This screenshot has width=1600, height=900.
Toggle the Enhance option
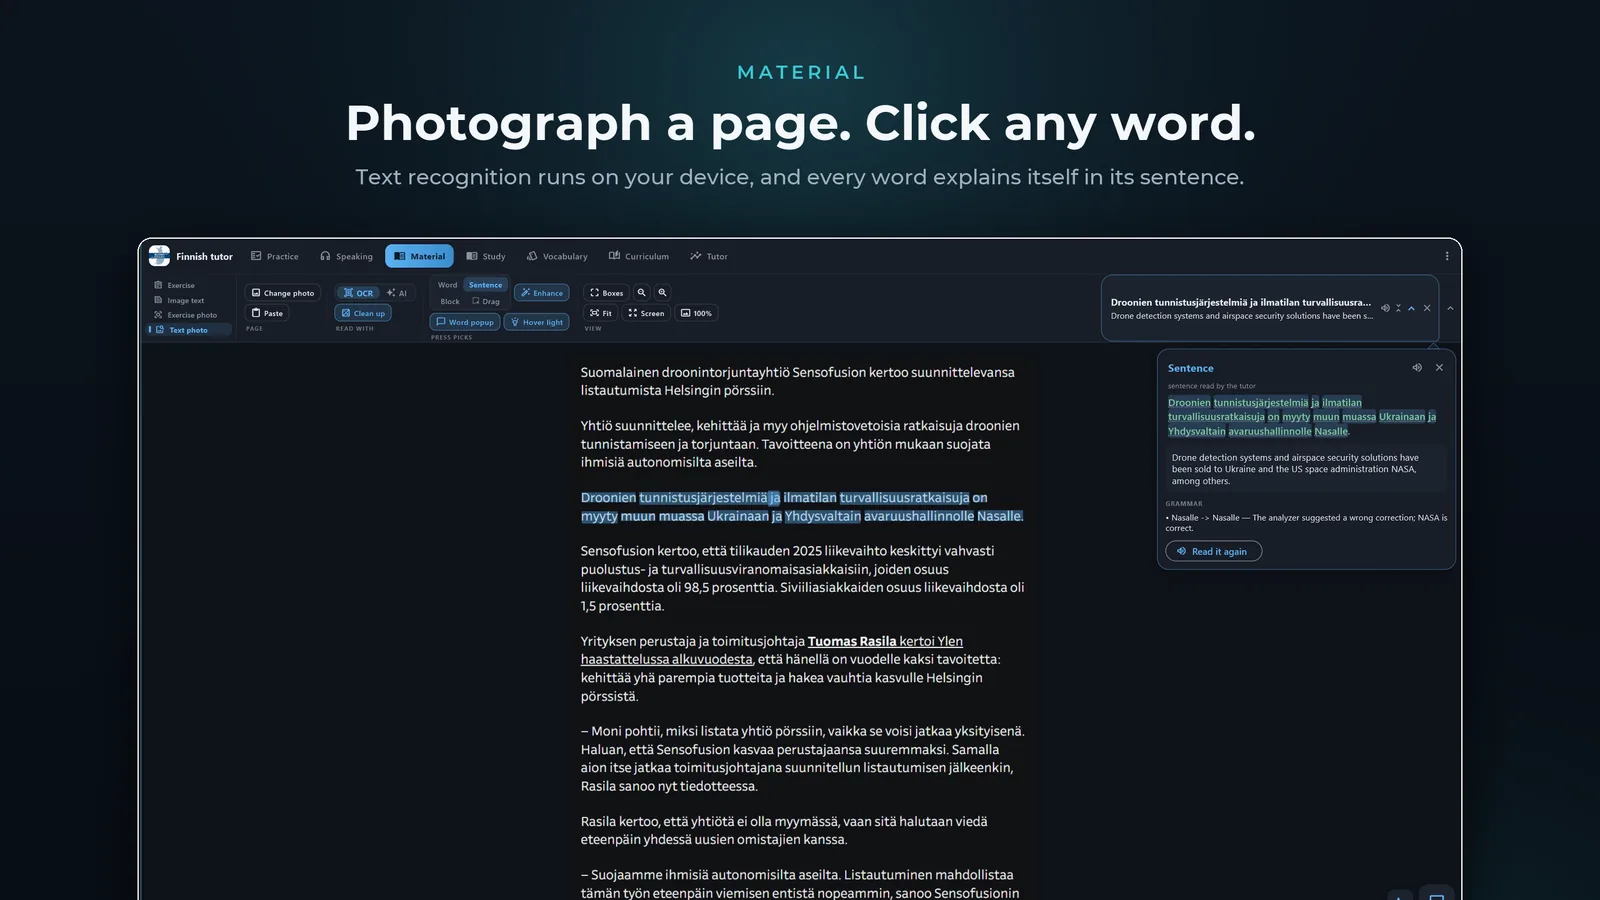(x=542, y=293)
